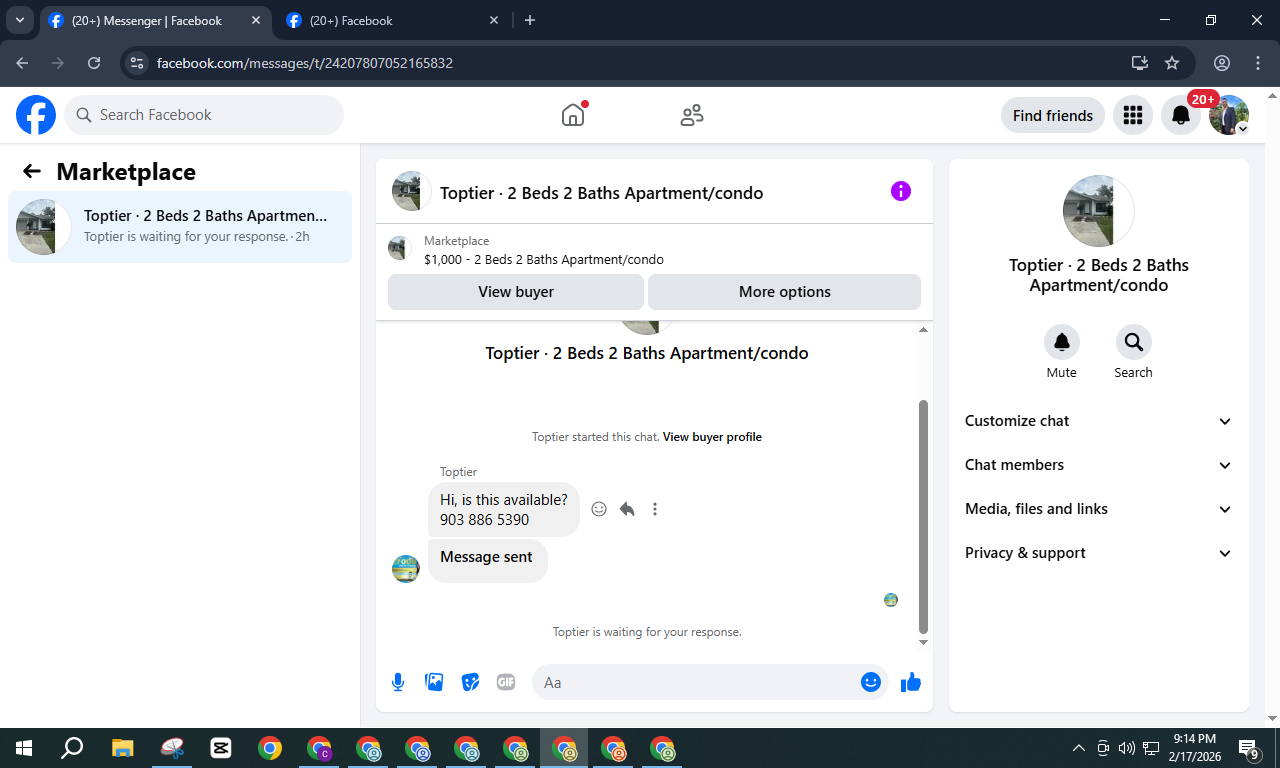Open the notifications bell icon
1280x768 pixels.
point(1181,115)
